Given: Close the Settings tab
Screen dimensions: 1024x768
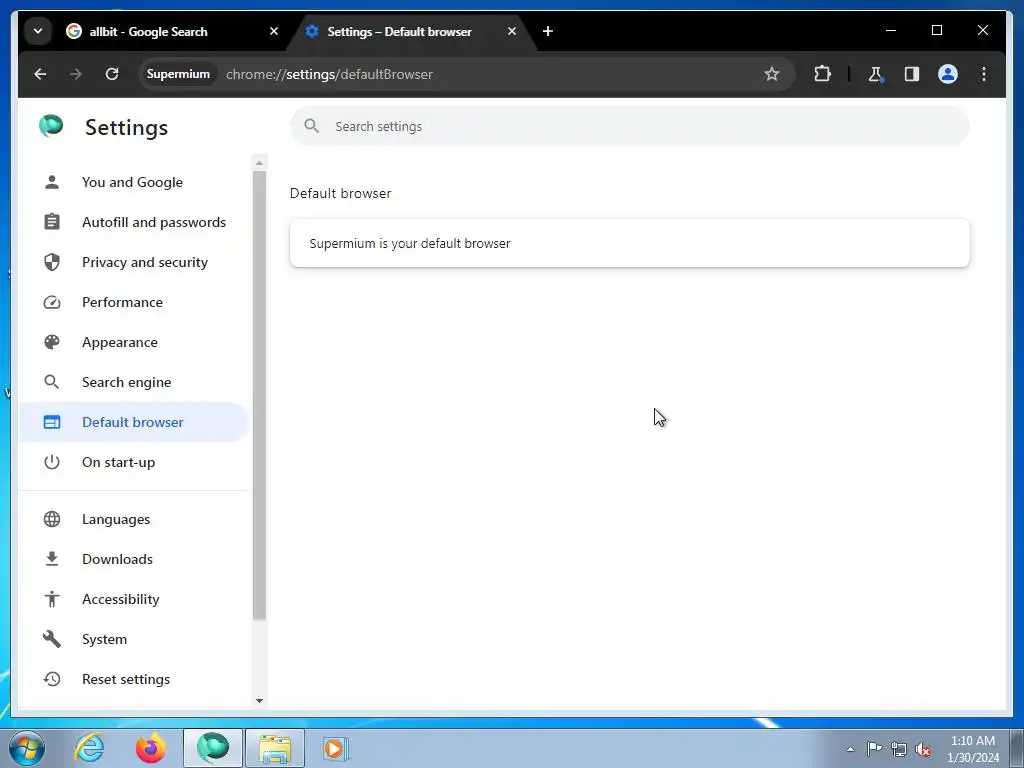Looking at the screenshot, I should click(x=512, y=31).
